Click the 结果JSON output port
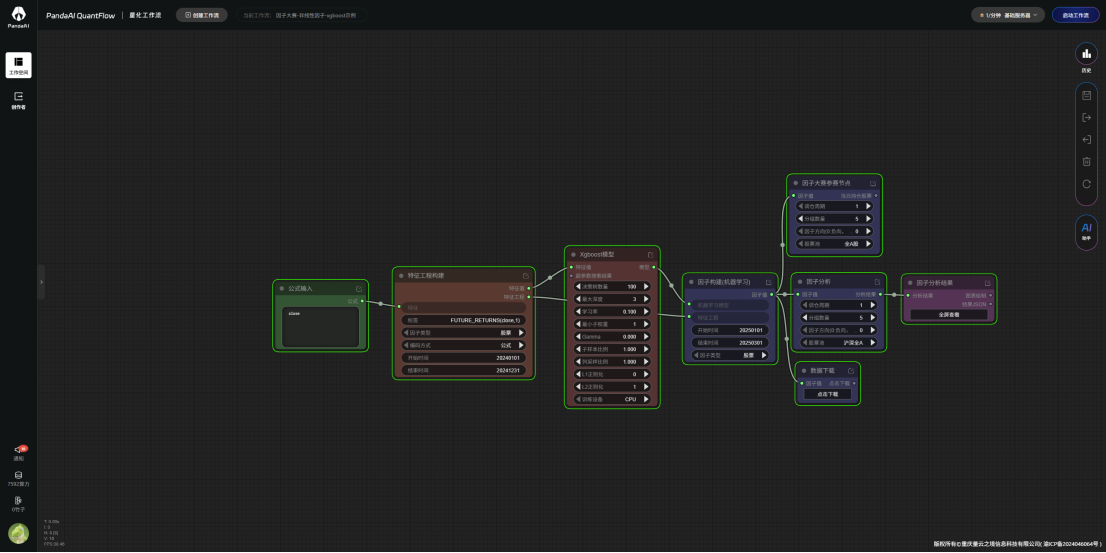 (x=990, y=304)
